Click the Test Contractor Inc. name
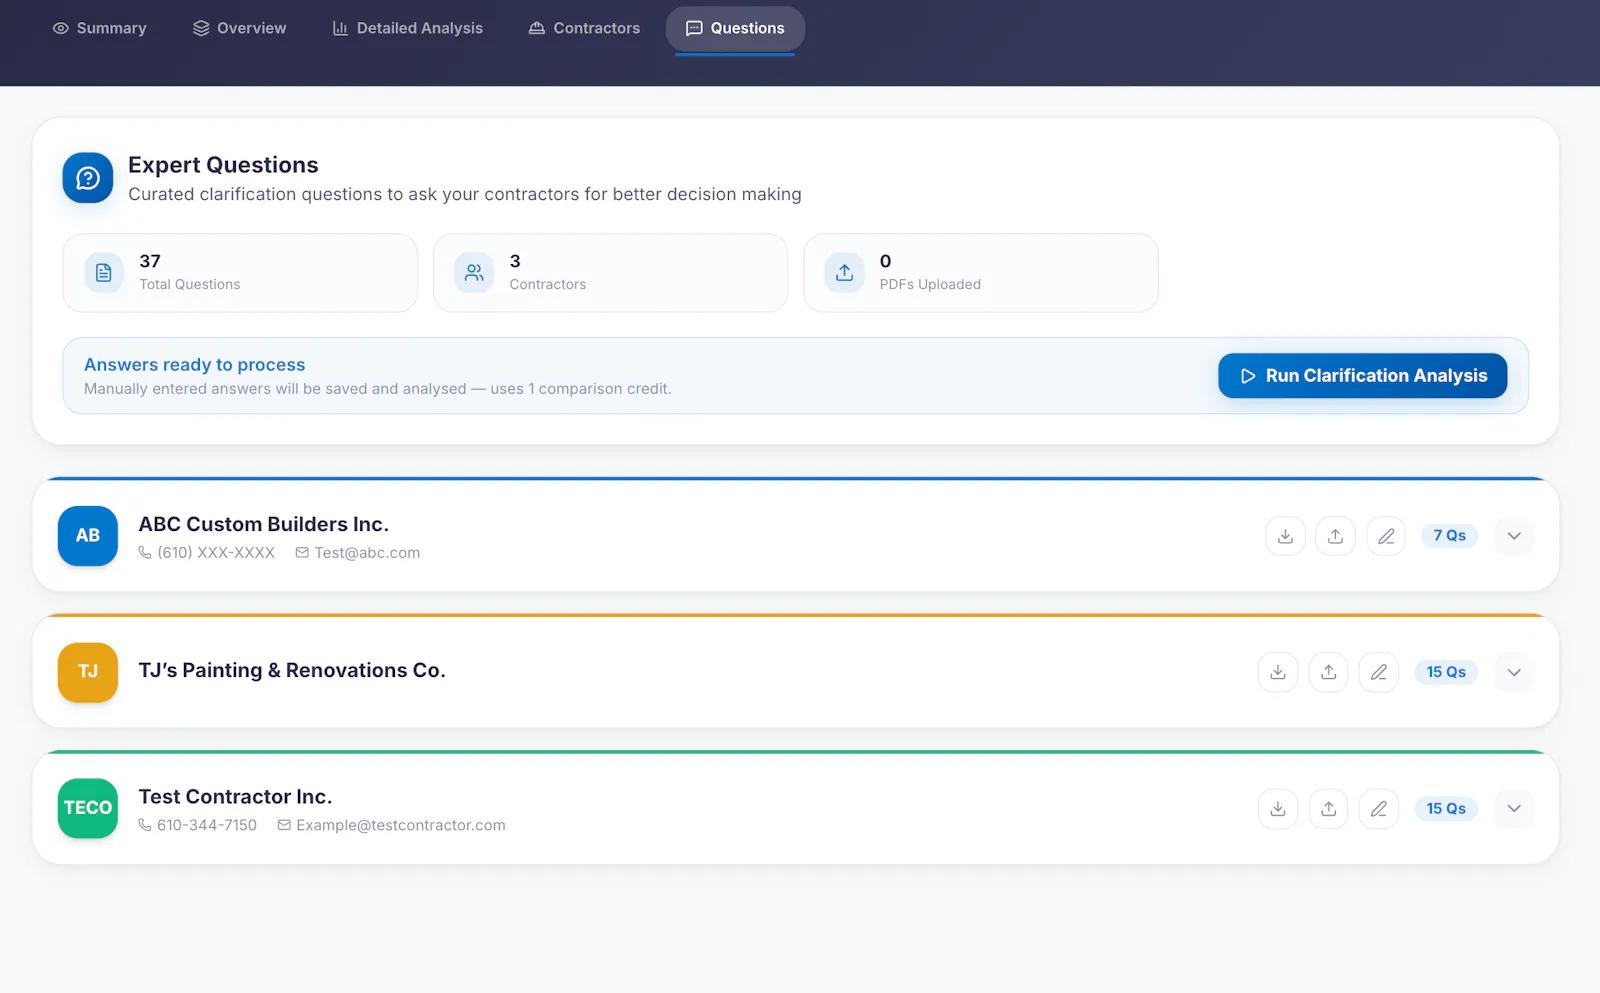The image size is (1600, 993). click(x=235, y=797)
